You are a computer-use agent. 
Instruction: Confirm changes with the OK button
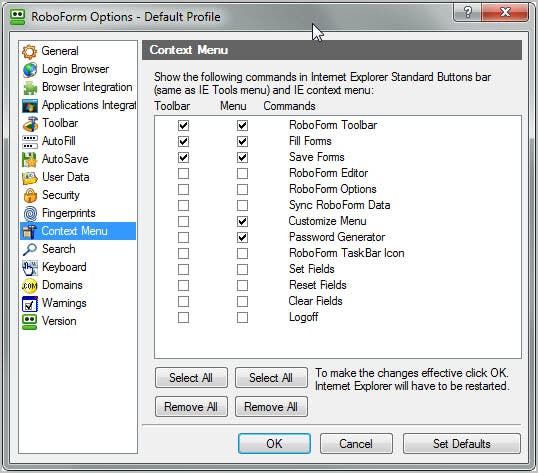[274, 444]
